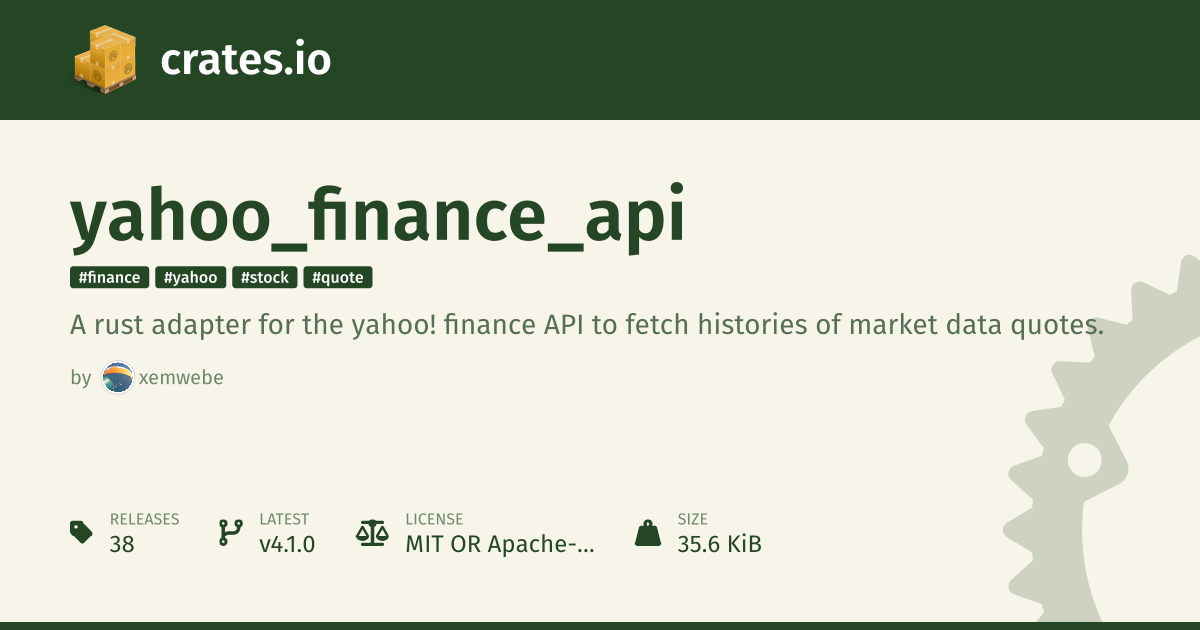The width and height of the screenshot is (1200, 630).
Task: Open the xemwebe author name
Action: tap(180, 378)
